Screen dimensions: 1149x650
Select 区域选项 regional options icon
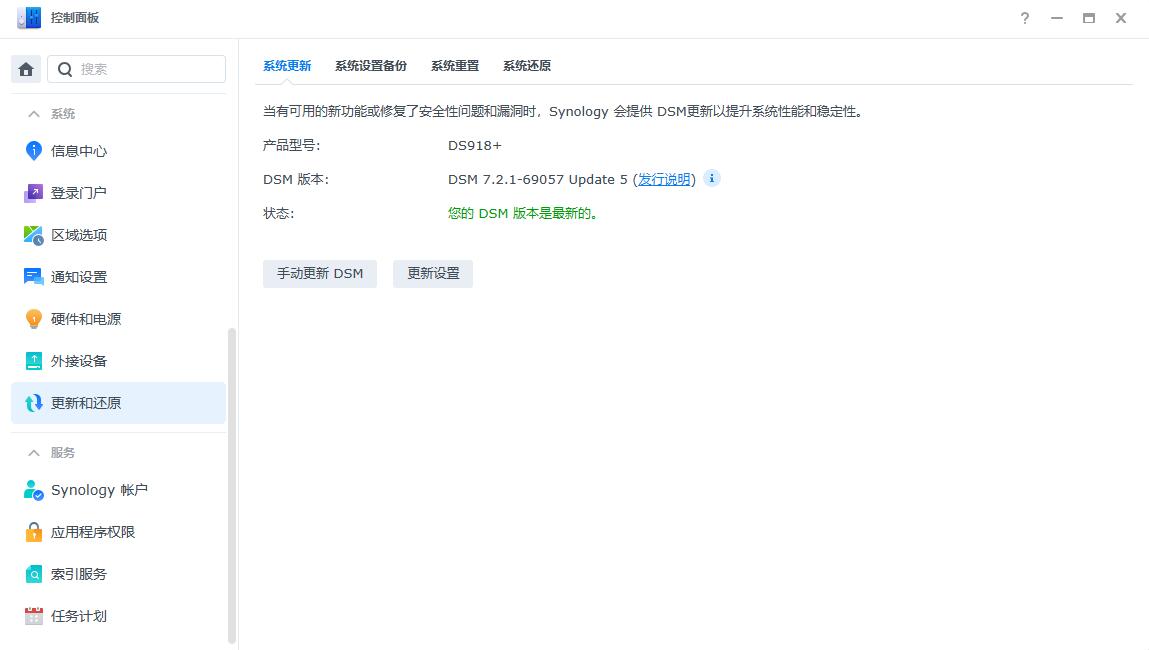pyautogui.click(x=34, y=235)
